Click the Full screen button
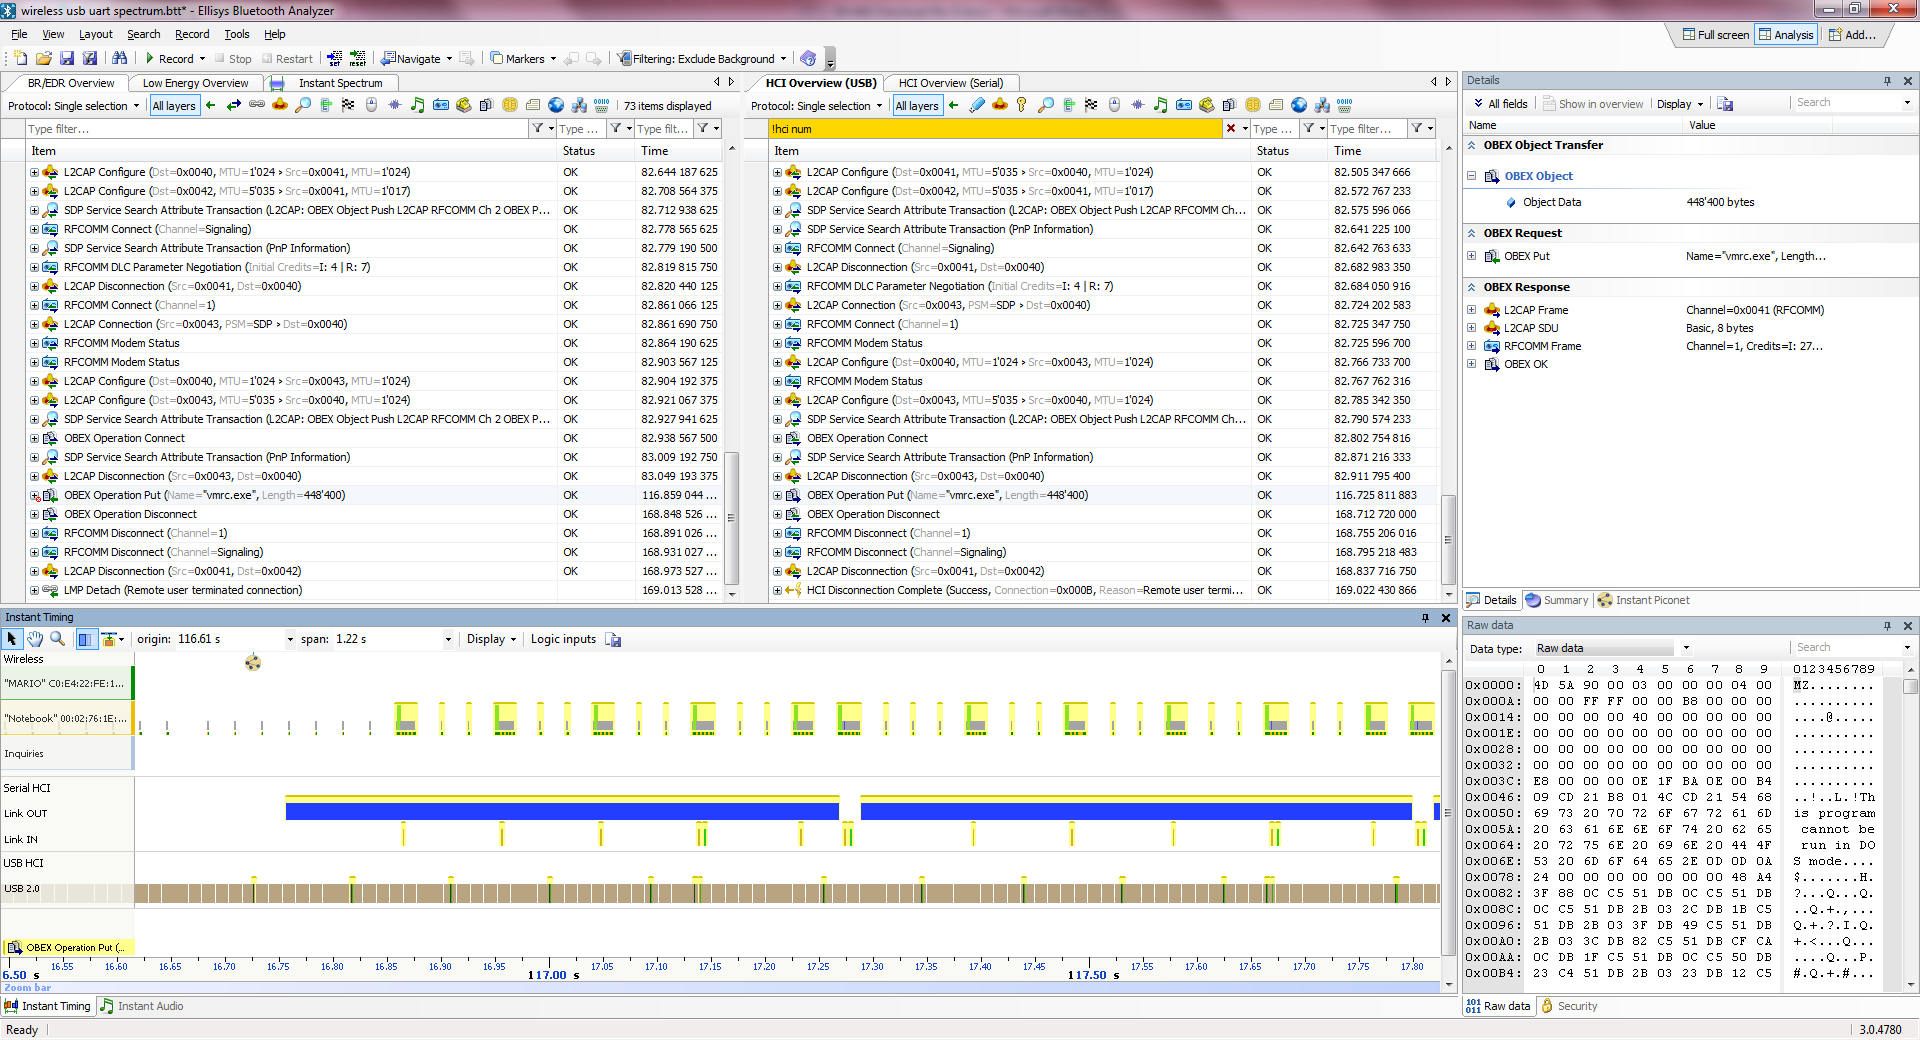The width and height of the screenshot is (1920, 1040). coord(1716,35)
